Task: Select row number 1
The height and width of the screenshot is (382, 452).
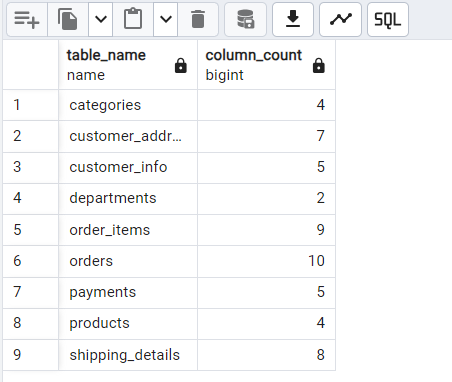Action: [x=31, y=105]
